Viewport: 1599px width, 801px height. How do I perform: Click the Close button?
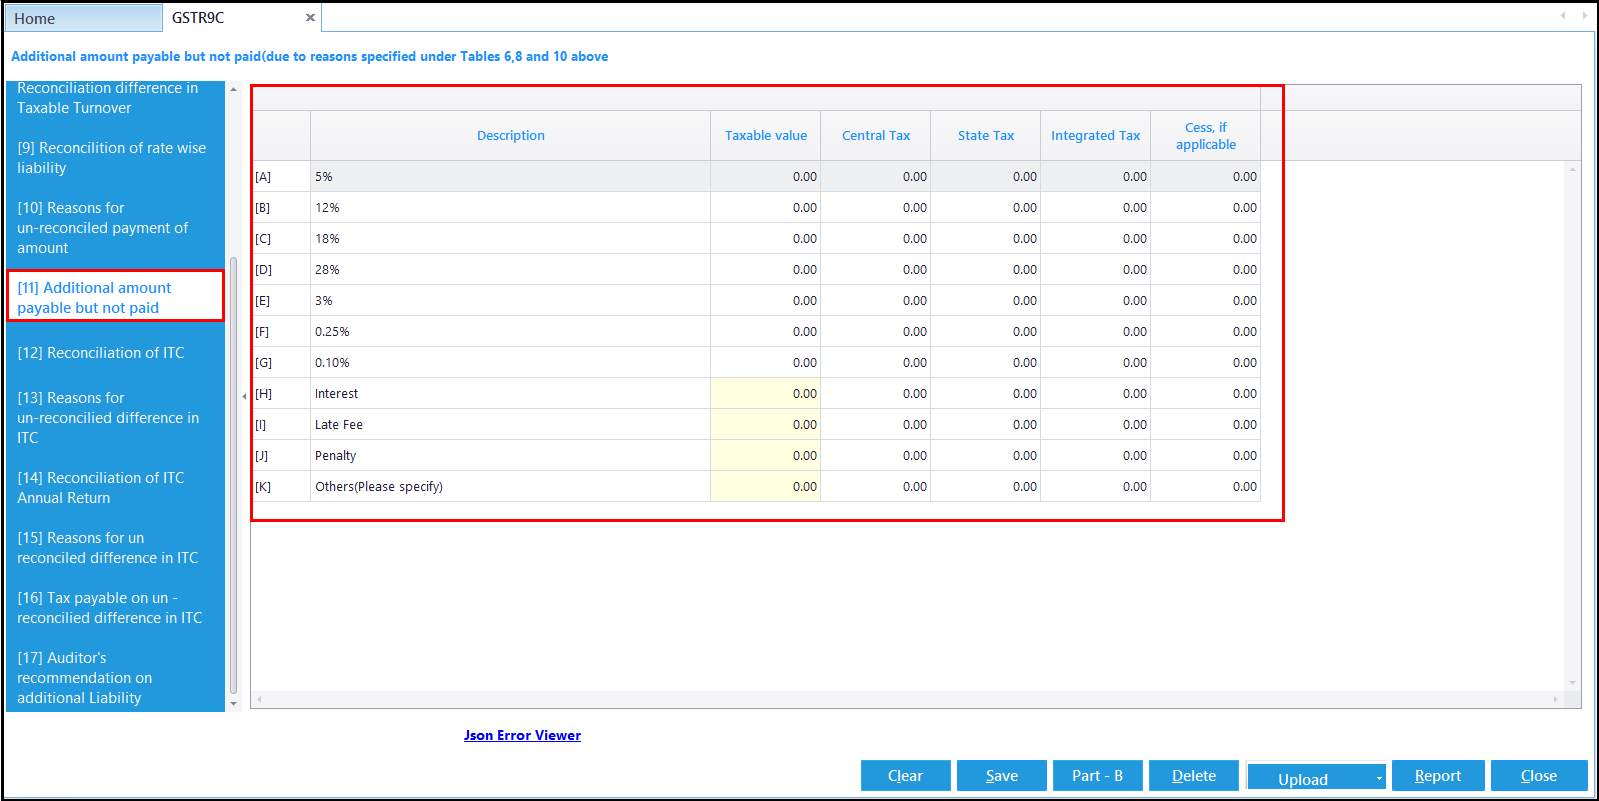coord(1539,776)
